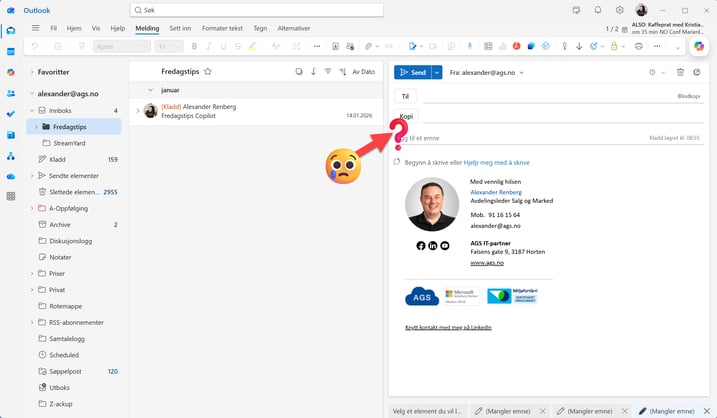Open the filter icon in message list
This screenshot has height=418, width=717.
[x=328, y=71]
